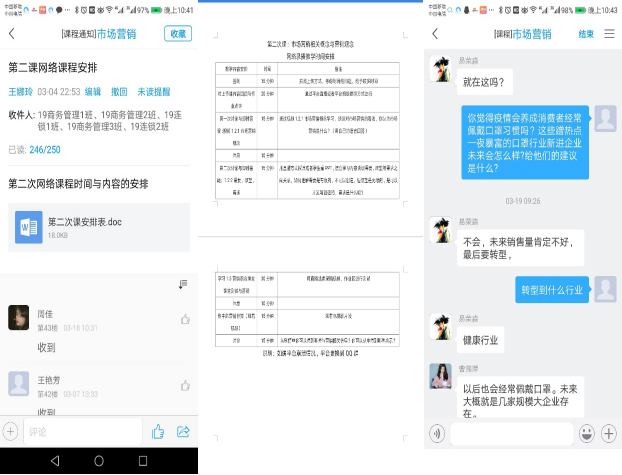
Task: Like 王艳芳's comment with thumbs-up
Action: [185, 383]
